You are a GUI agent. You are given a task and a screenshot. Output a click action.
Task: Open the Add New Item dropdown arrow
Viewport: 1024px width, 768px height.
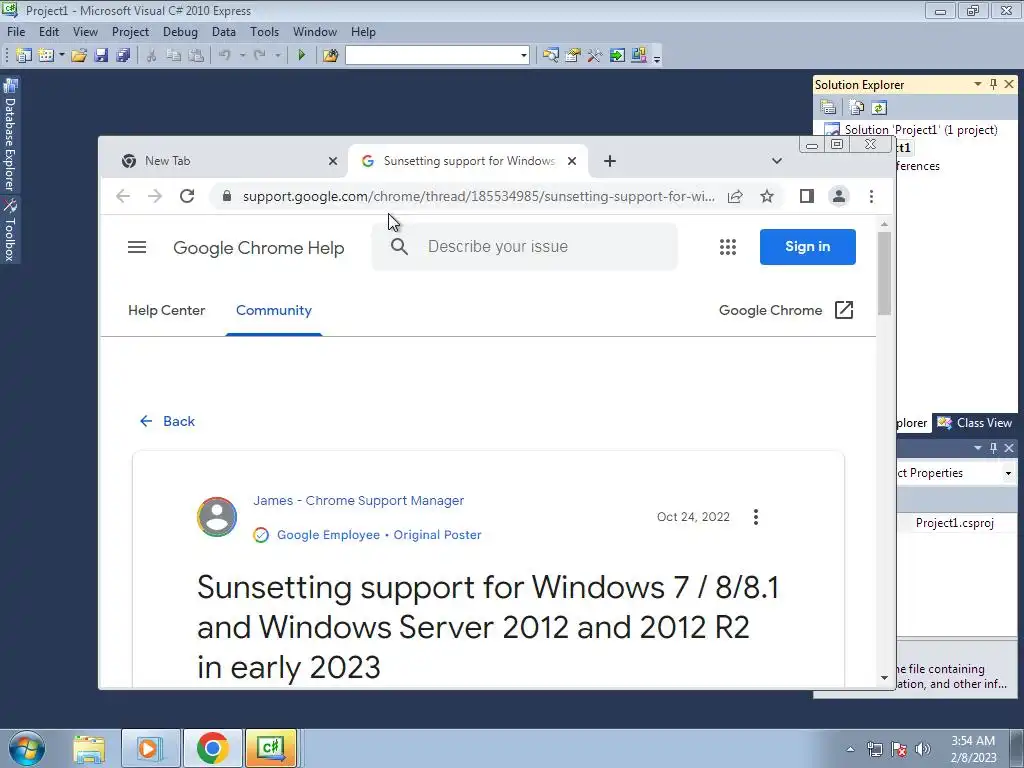click(x=61, y=56)
